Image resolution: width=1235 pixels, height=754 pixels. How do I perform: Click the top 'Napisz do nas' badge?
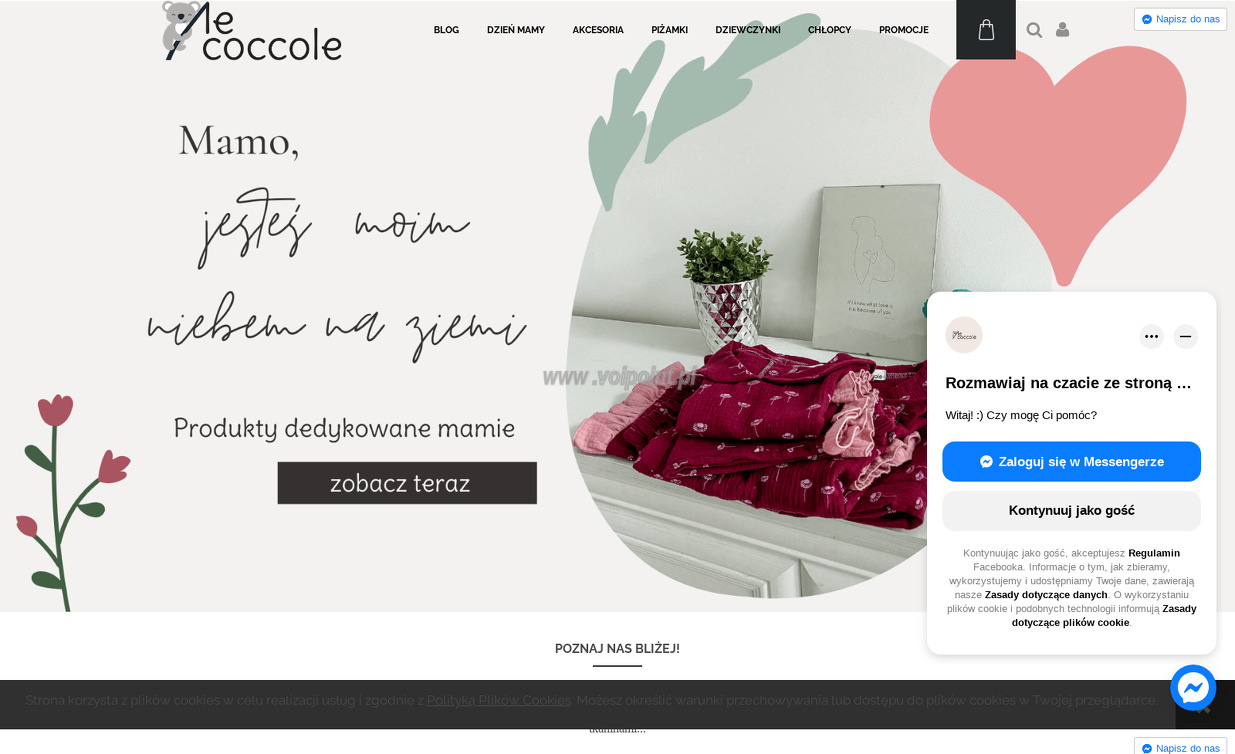click(1180, 19)
